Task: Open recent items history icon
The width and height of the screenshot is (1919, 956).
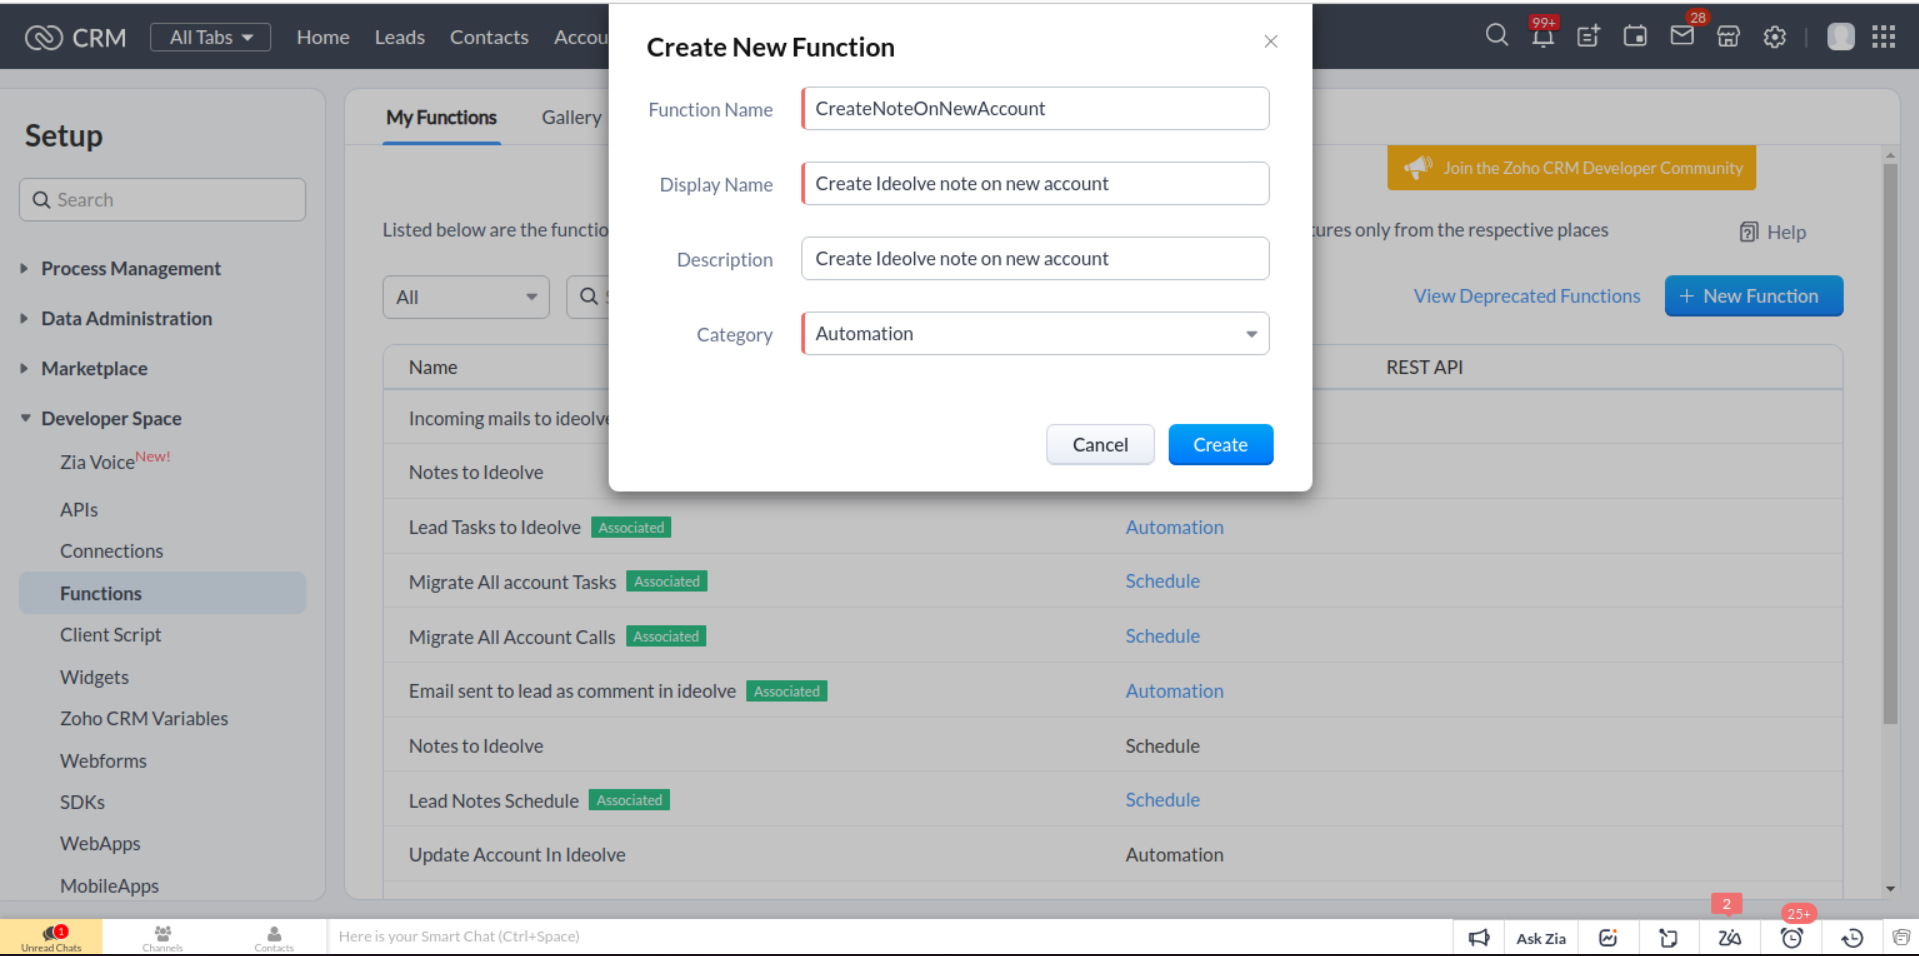Action: [1852, 938]
